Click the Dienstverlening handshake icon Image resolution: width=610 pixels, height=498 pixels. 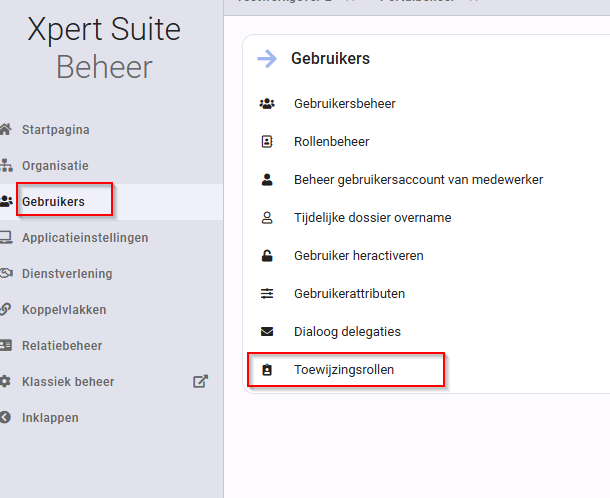click(x=6, y=274)
